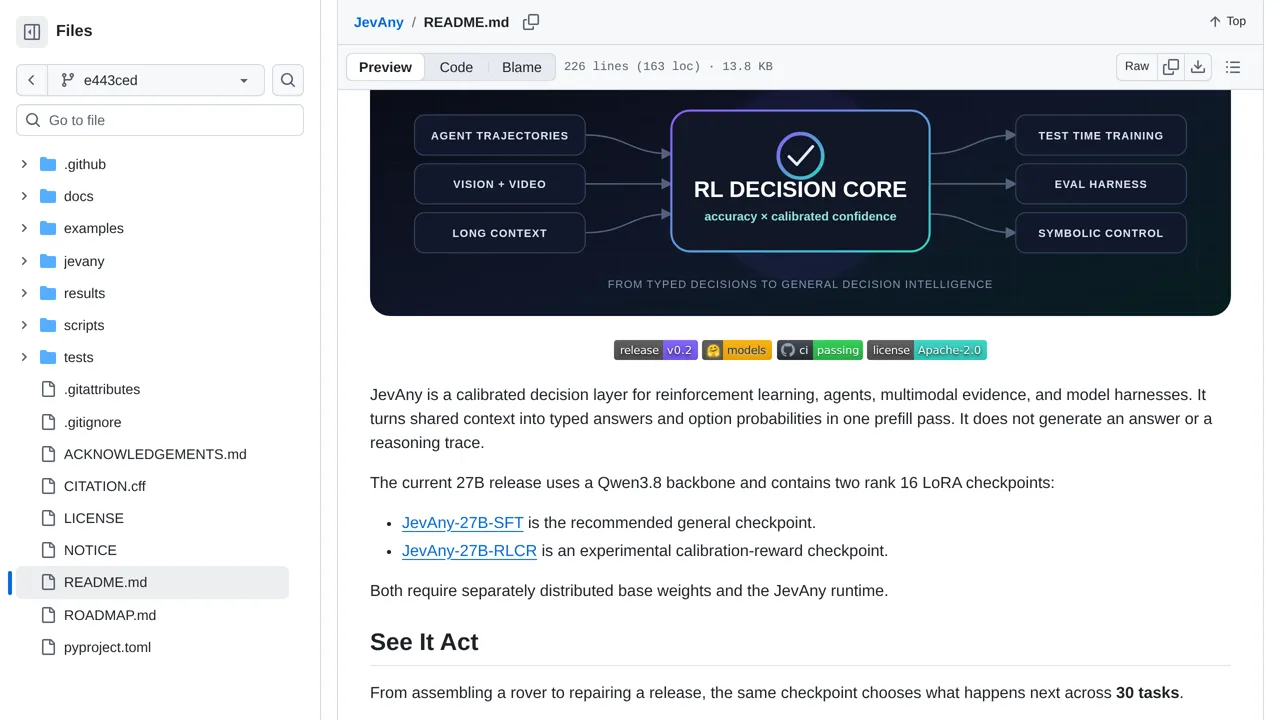This screenshot has height=720, width=1280.
Task: Click the "226 lines (163 loc) · 13.8 KB" text
Action: point(668,67)
